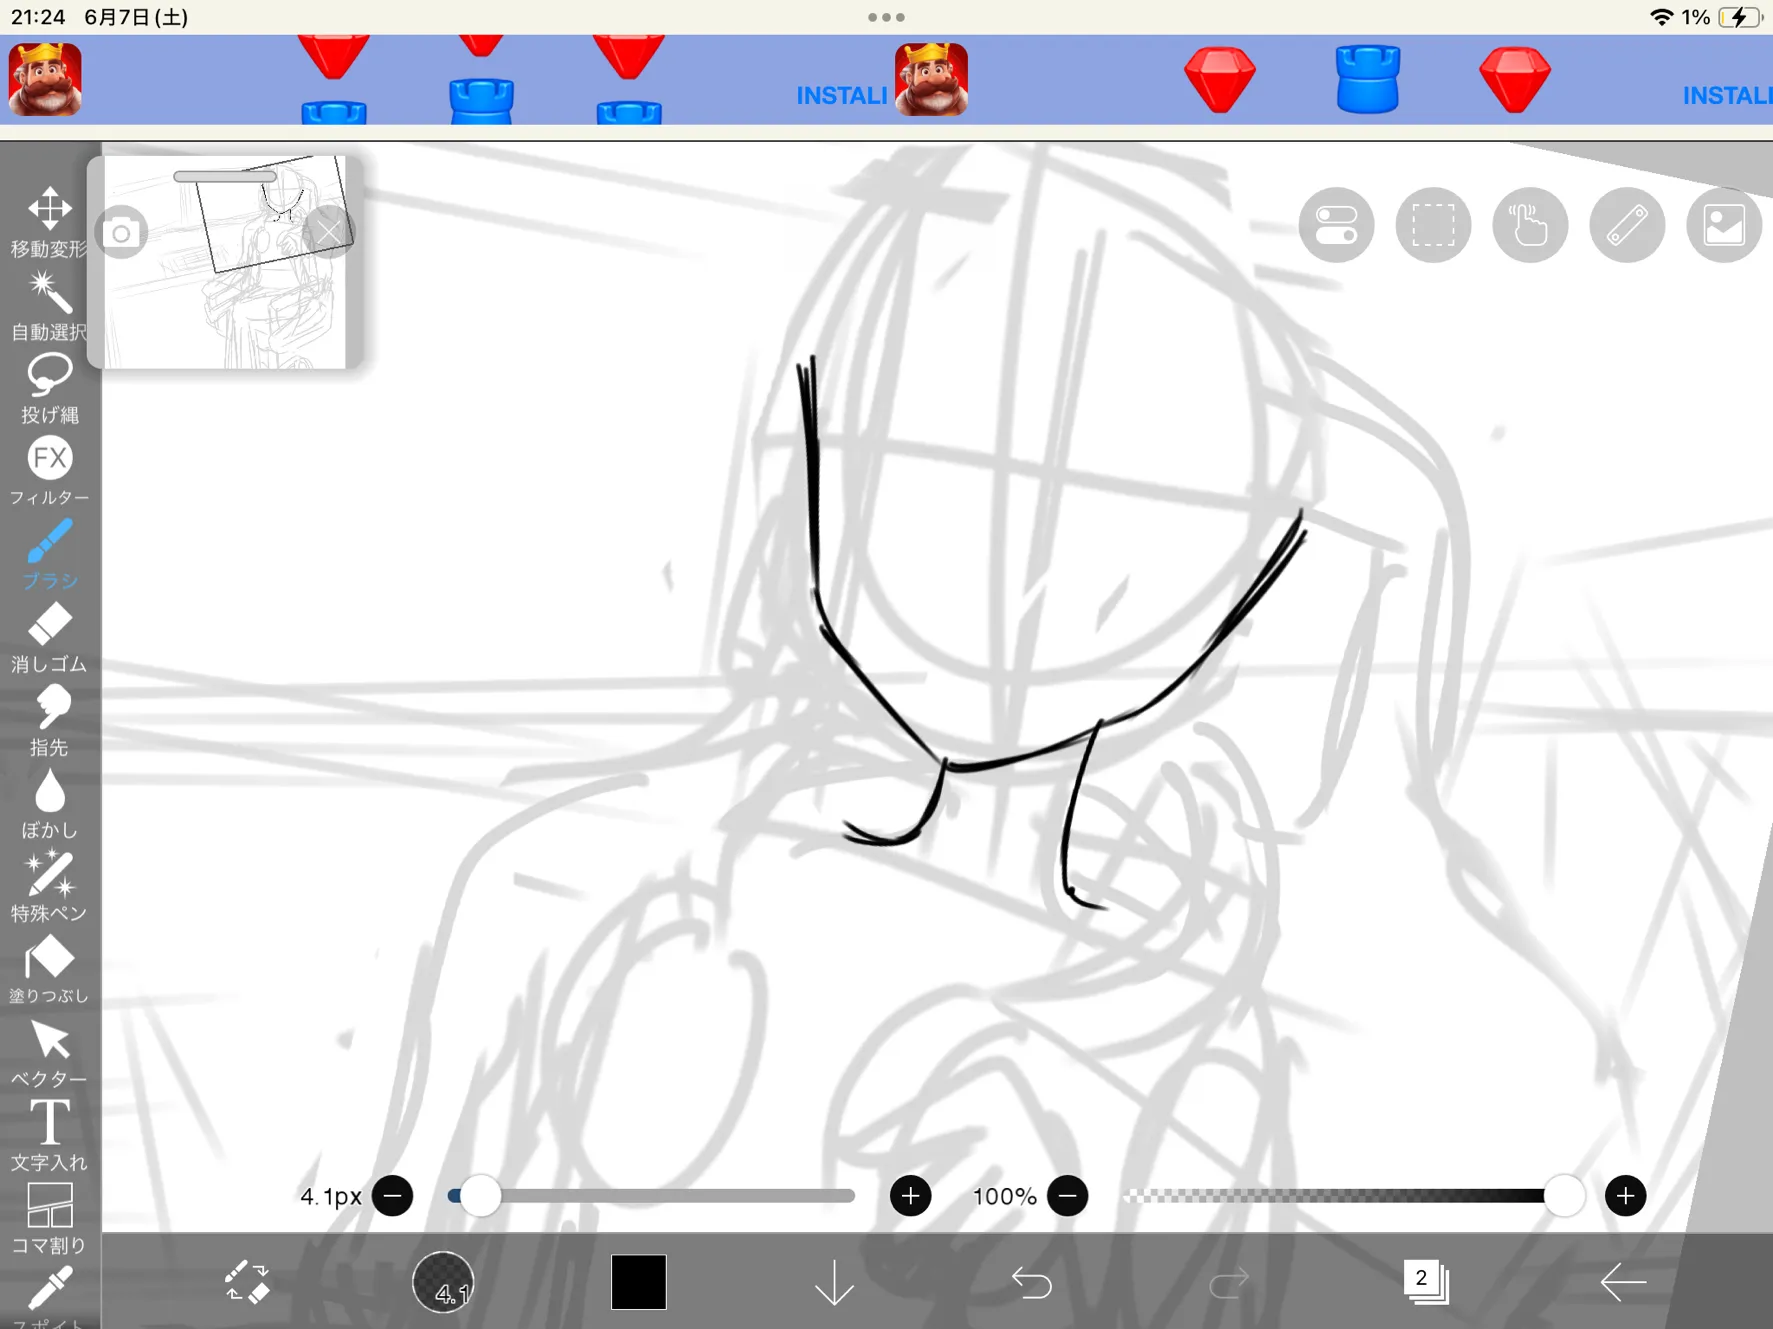Tap the first INSTALL ad link
The image size is (1773, 1329).
(x=841, y=95)
